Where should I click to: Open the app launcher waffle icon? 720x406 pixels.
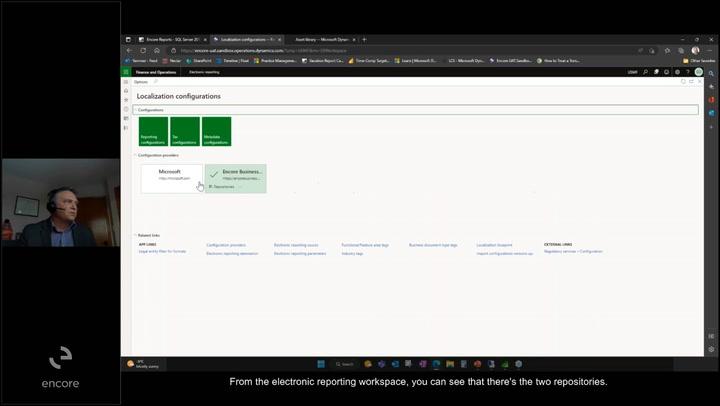click(x=126, y=72)
